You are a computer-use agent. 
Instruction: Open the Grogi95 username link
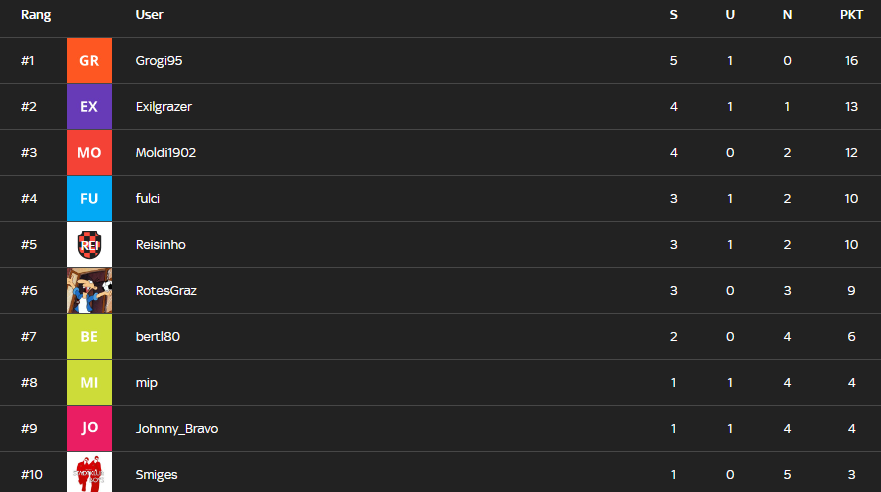pos(159,61)
